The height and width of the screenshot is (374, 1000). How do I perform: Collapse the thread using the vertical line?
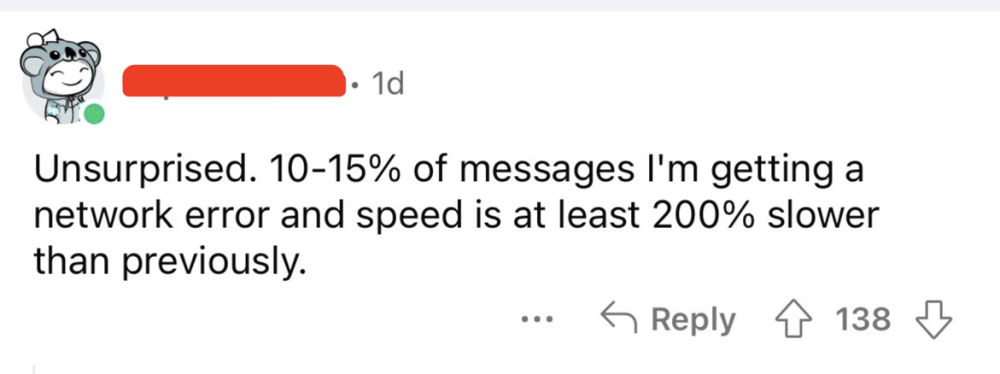pyautogui.click(x=33, y=369)
